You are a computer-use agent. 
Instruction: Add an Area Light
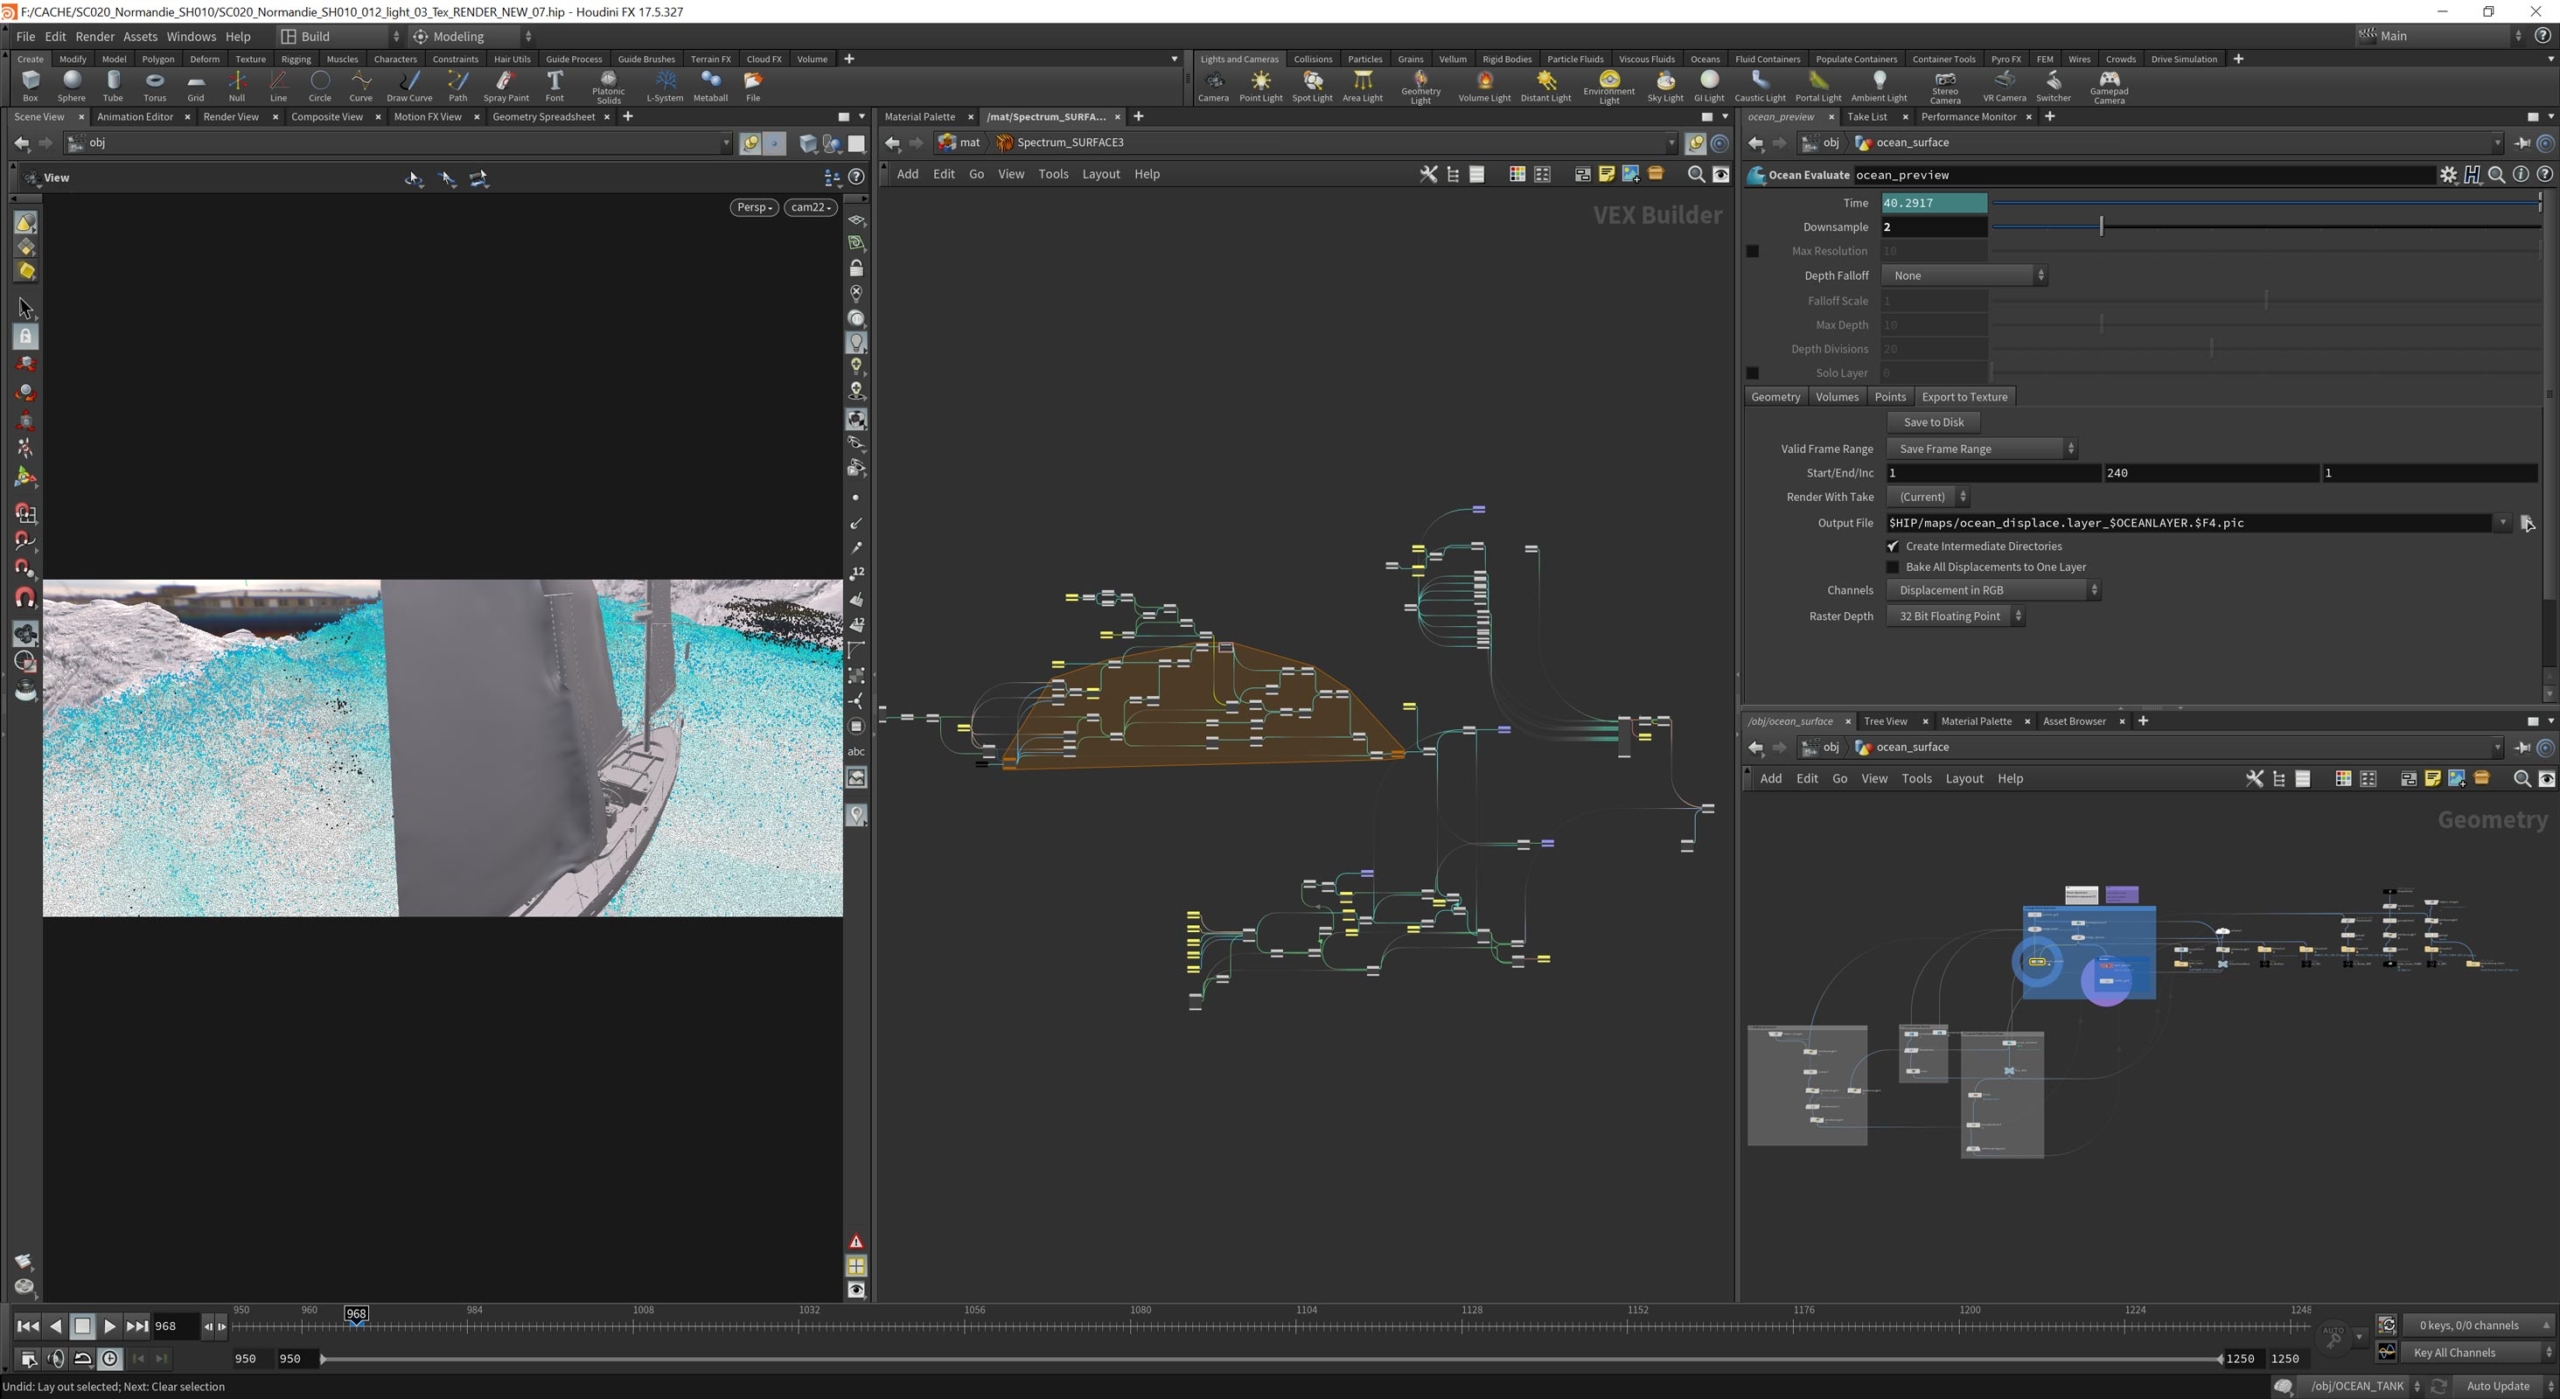click(1362, 86)
